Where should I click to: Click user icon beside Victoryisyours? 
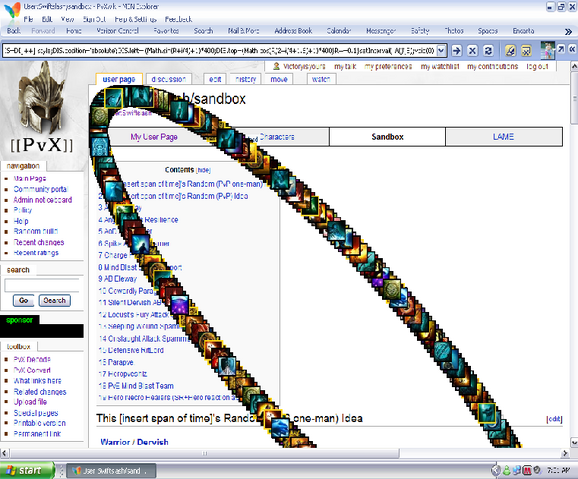[276, 66]
